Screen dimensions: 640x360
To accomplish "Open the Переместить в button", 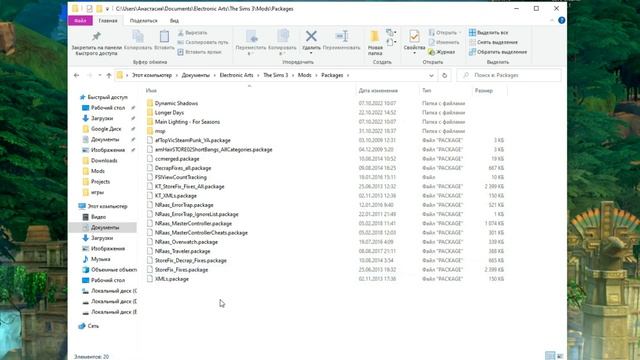I will click(x=251, y=42).
